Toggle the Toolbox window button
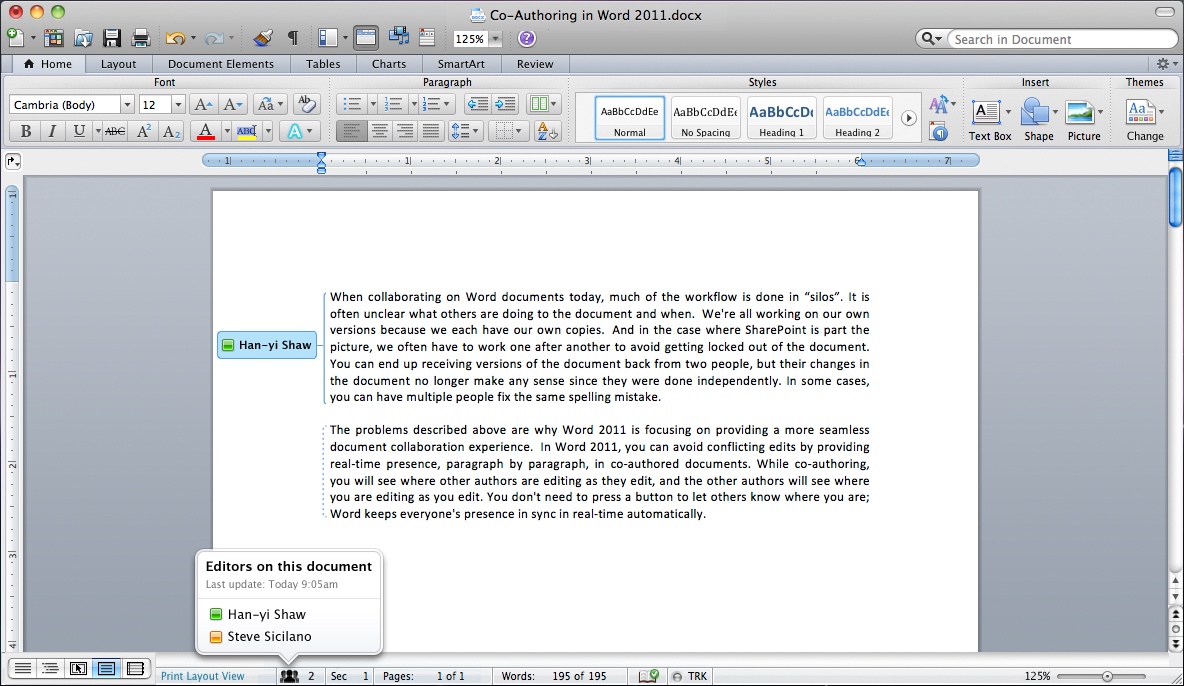Image resolution: width=1184 pixels, height=686 pixels. point(365,38)
